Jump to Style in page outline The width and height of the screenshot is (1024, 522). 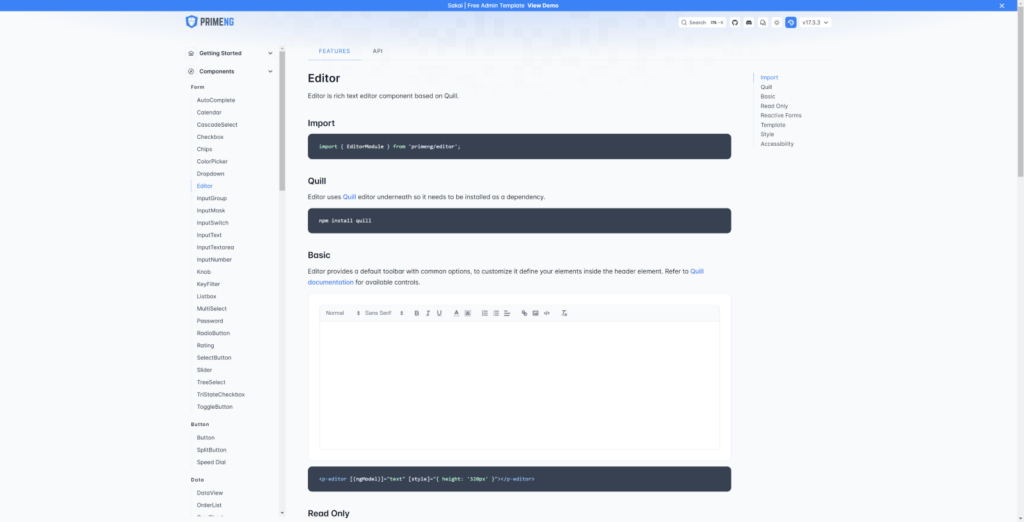tap(767, 134)
